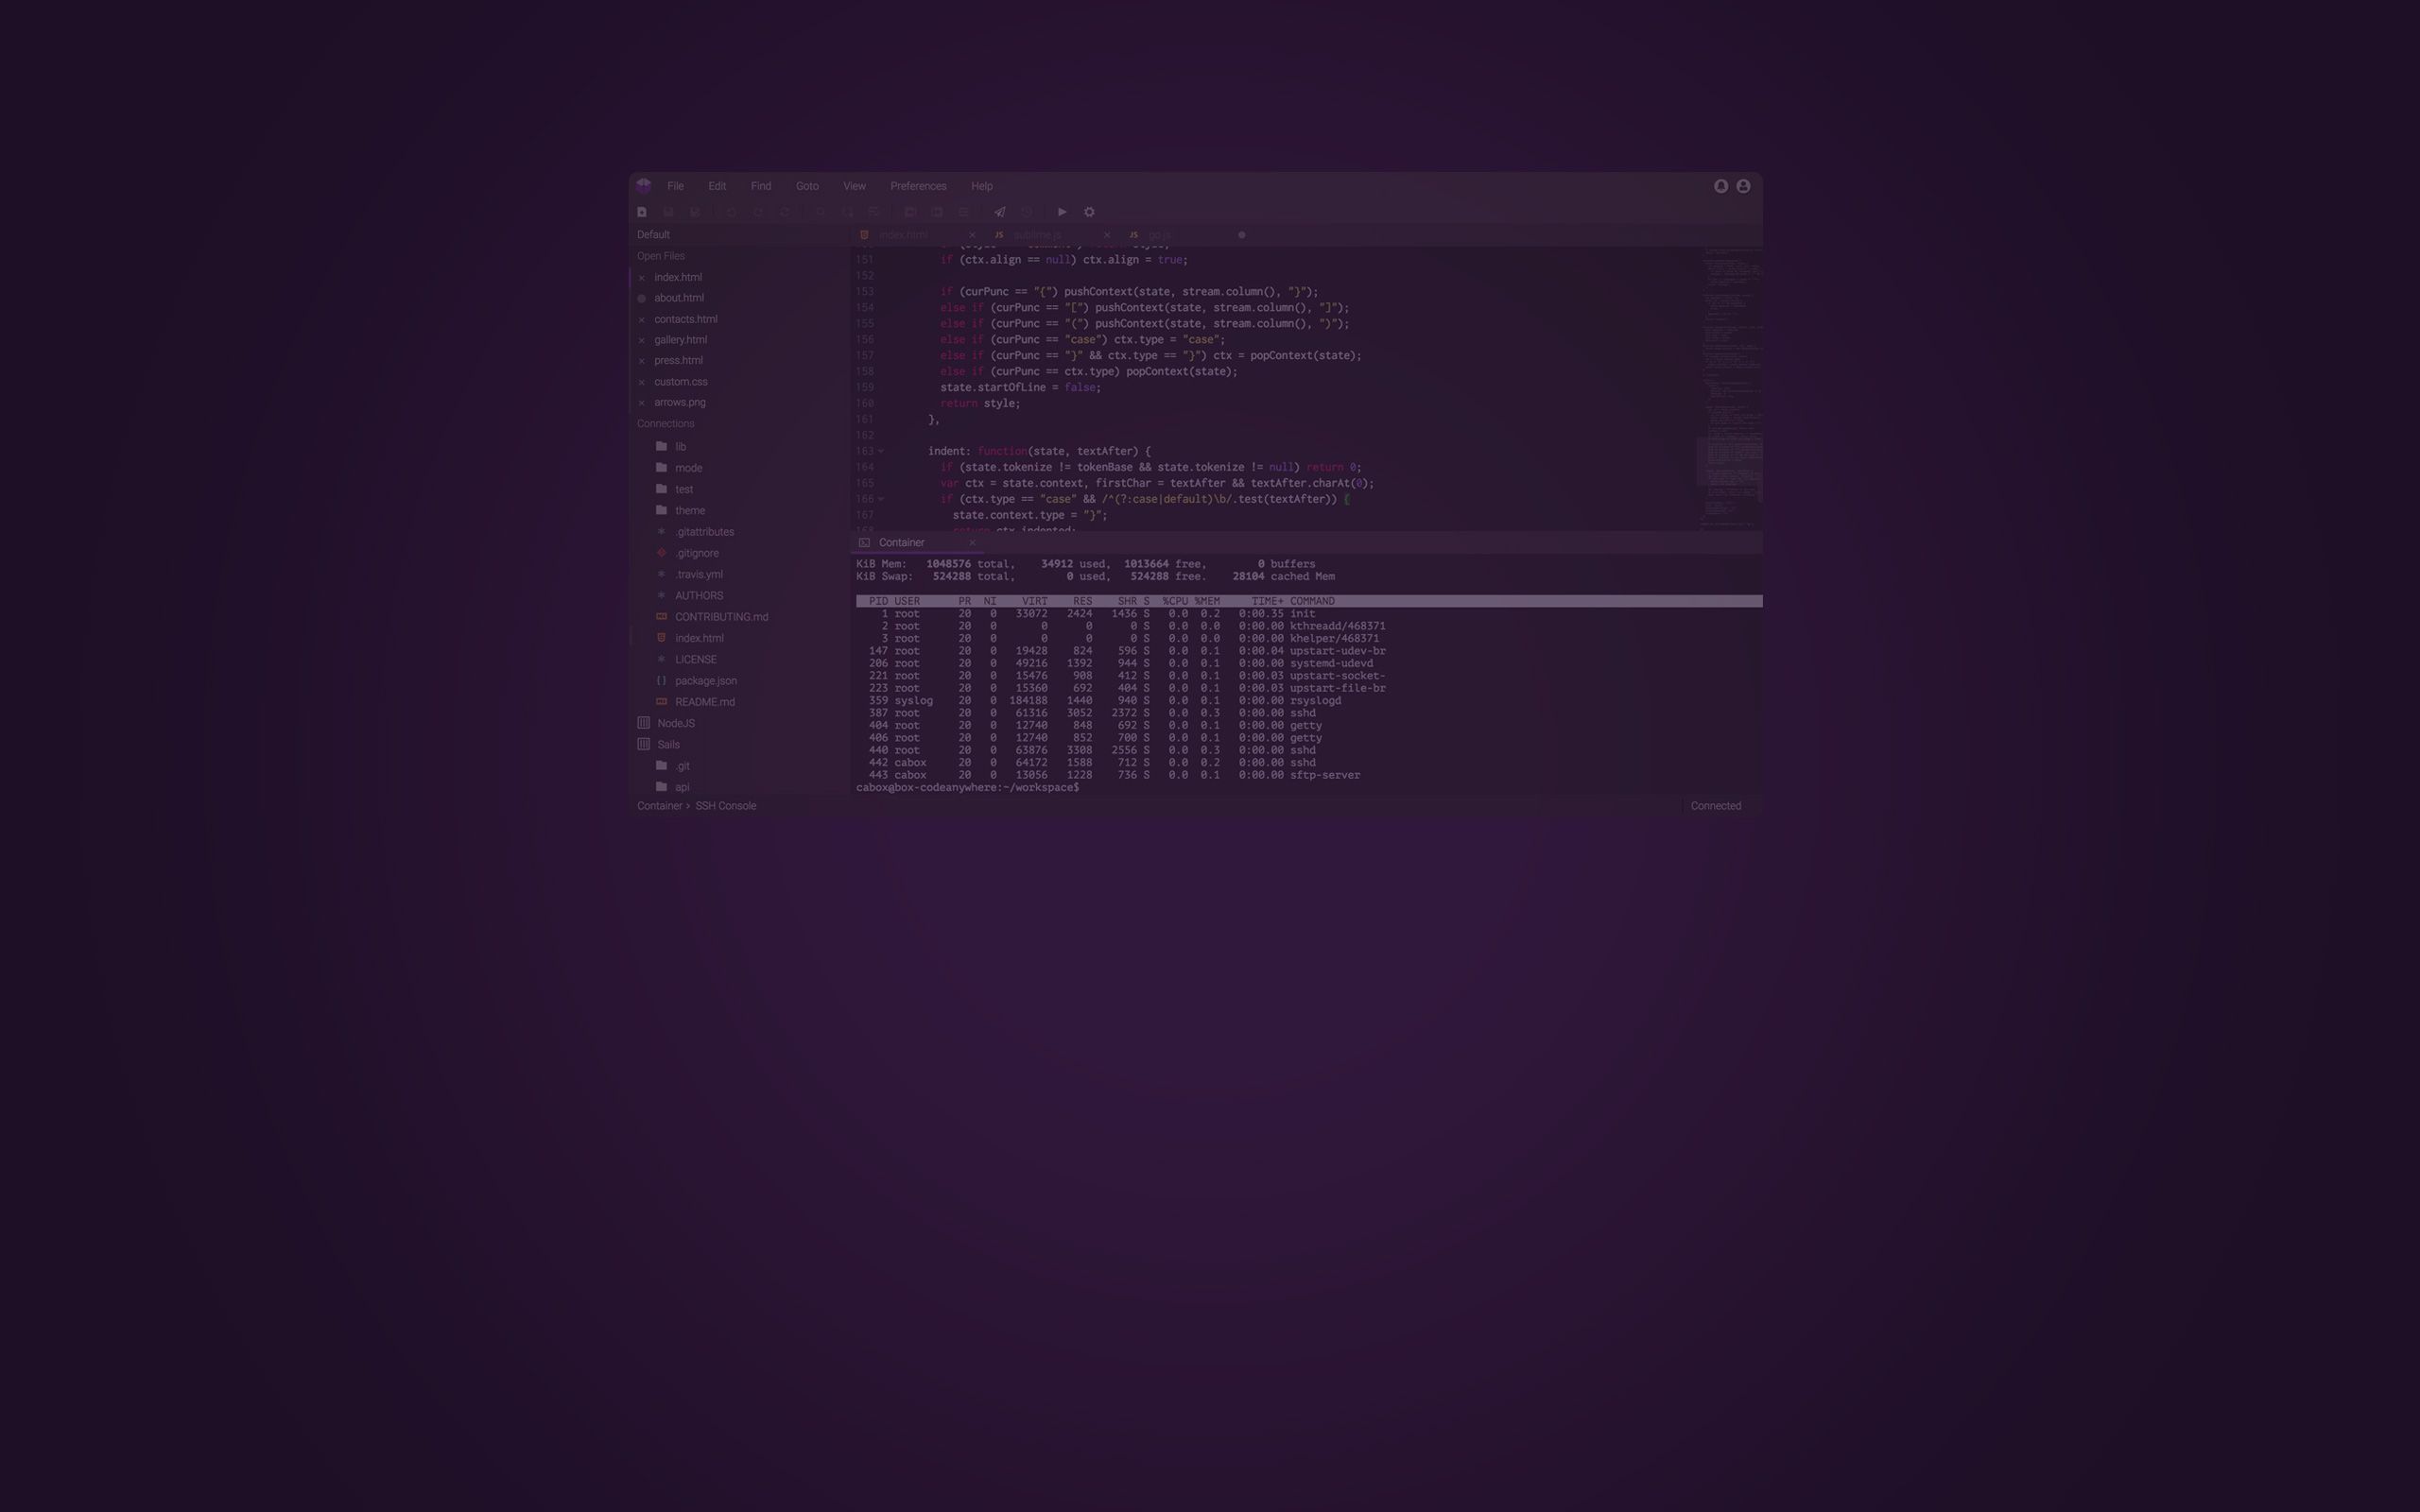Create a new file using the toolbar icon
Image resolution: width=2420 pixels, height=1512 pixels.
click(642, 212)
